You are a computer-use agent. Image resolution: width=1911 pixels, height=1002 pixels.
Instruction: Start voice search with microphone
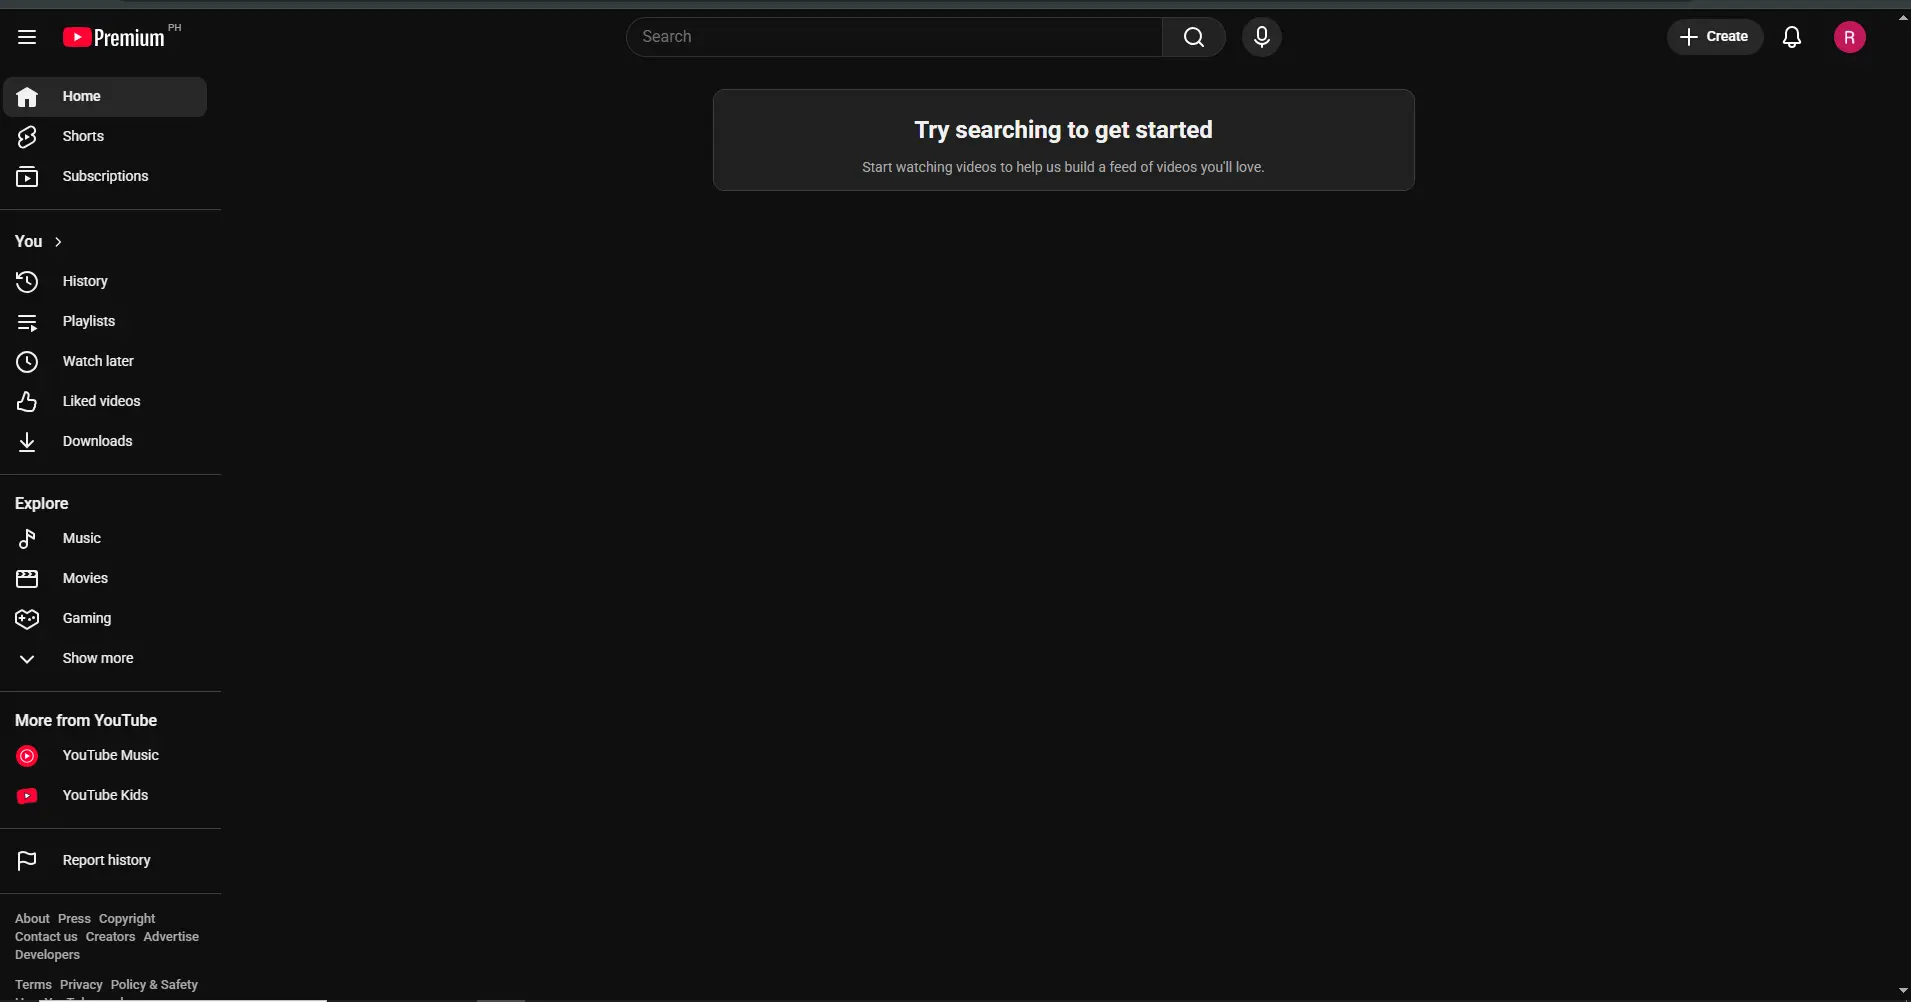pos(1262,37)
